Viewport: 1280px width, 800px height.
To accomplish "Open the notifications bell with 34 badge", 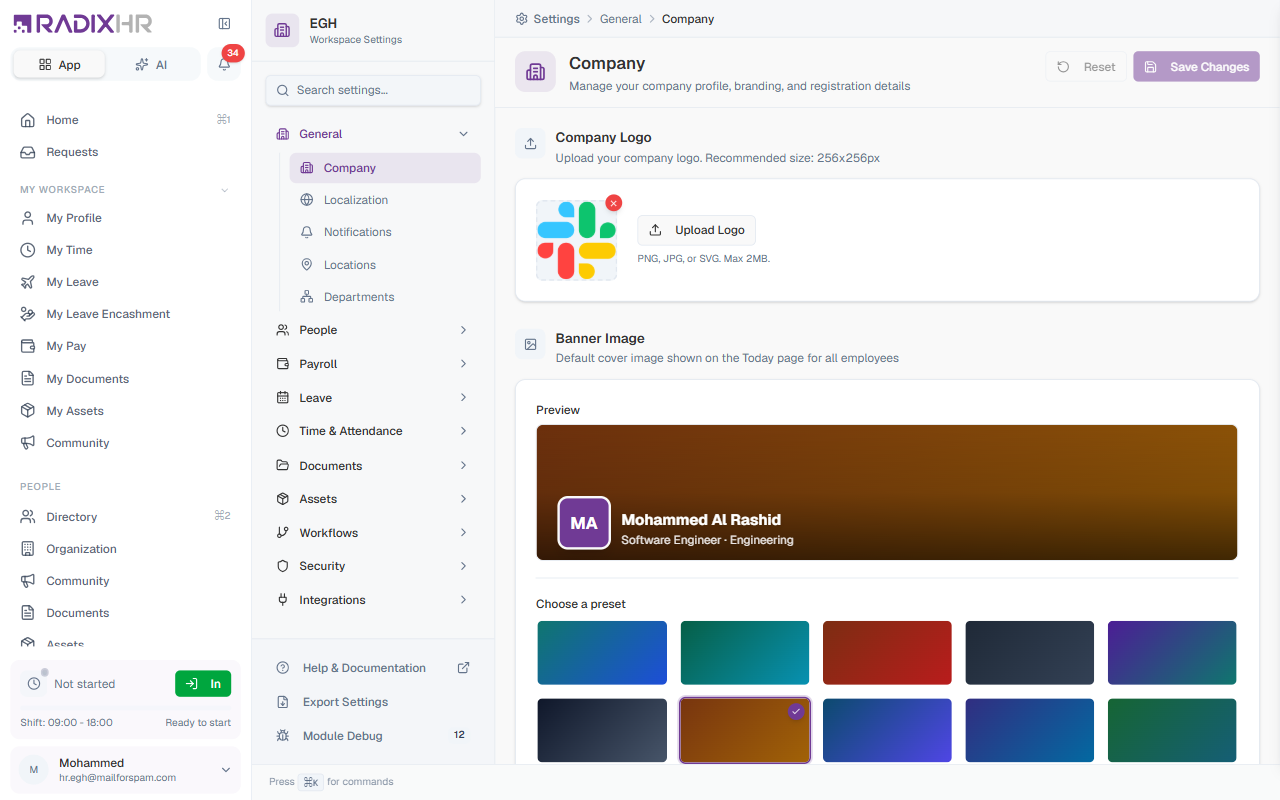I will 224,64.
